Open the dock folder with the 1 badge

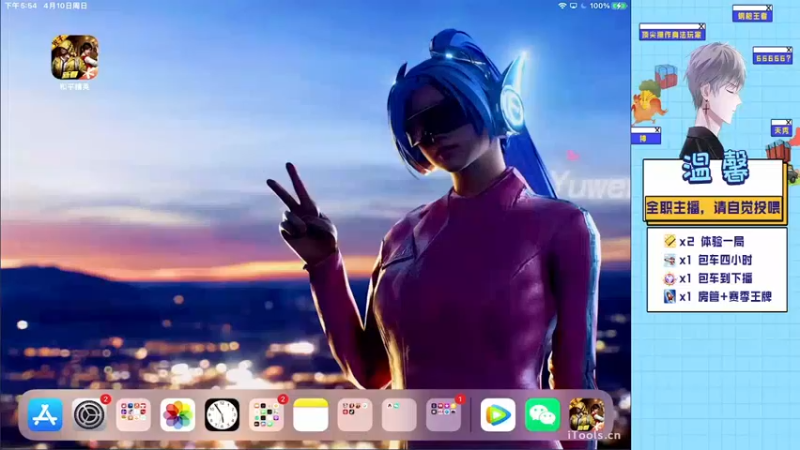point(443,415)
